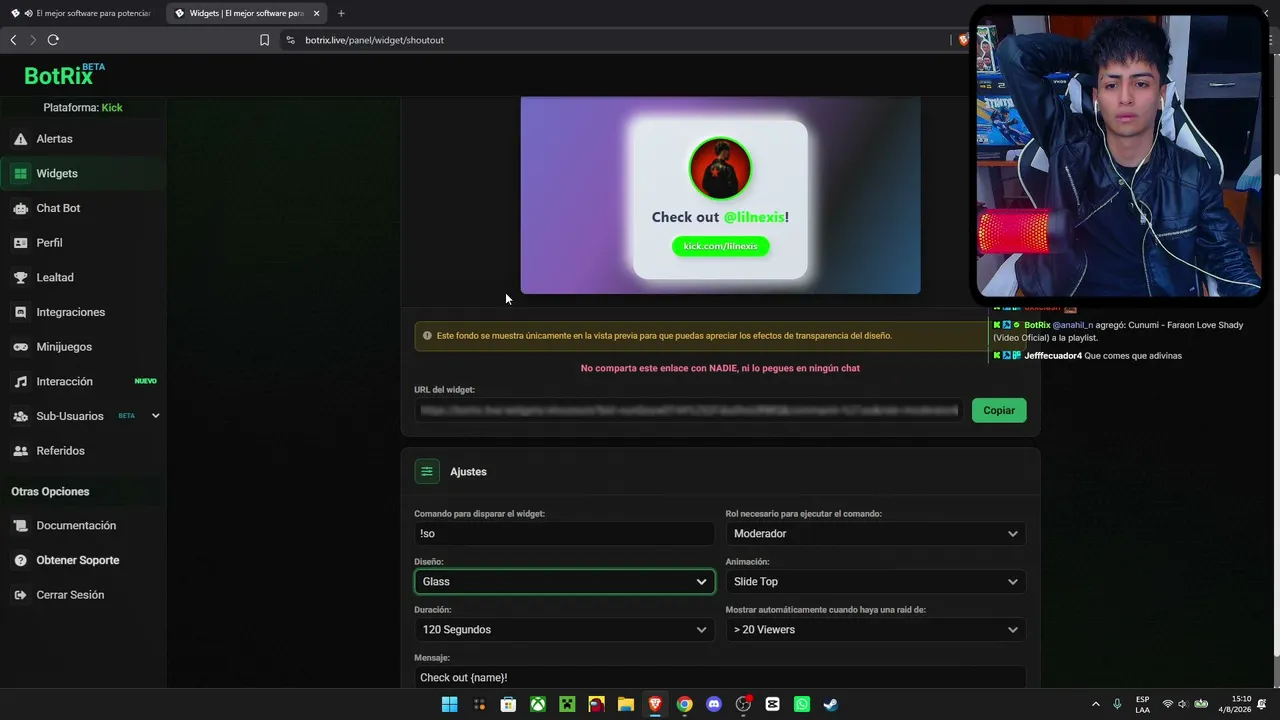
Task: Click the Chat Bot robot icon
Action: coord(20,208)
